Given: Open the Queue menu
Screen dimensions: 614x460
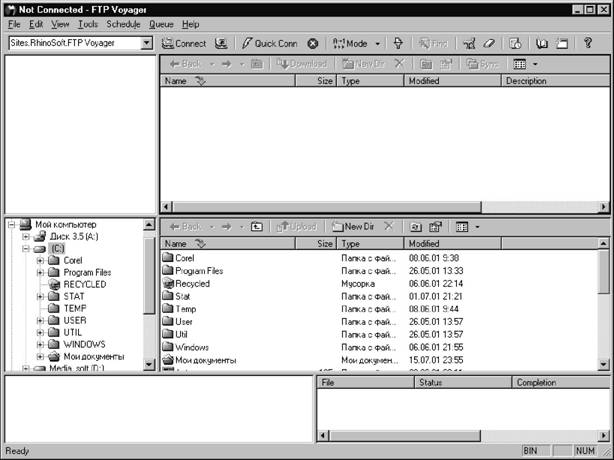Looking at the screenshot, I should coord(161,23).
